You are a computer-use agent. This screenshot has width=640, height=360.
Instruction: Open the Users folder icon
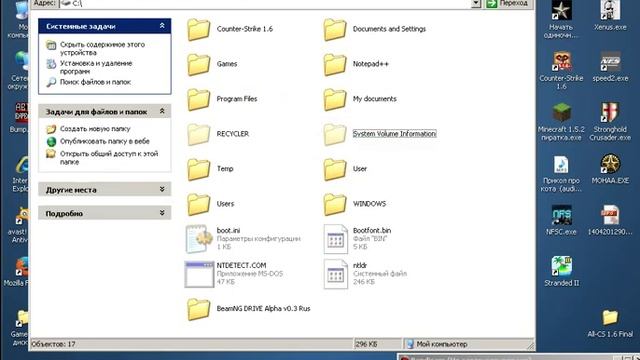[199, 204]
